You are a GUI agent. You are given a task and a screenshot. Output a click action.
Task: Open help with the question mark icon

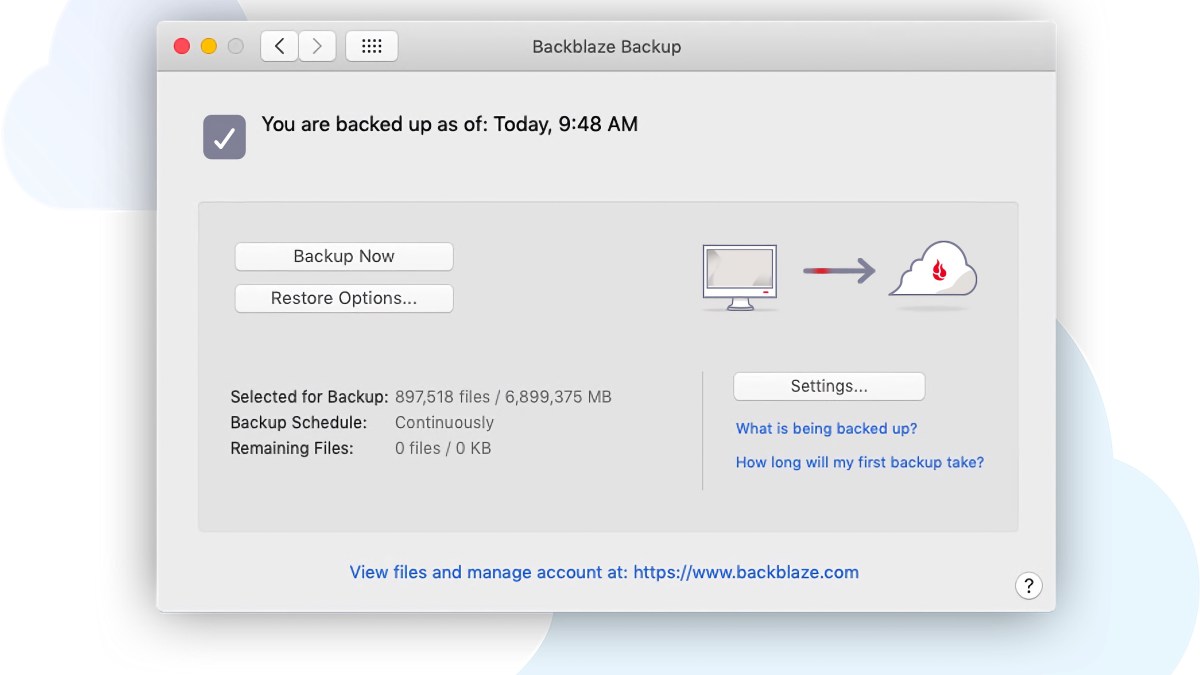pos(1028,585)
